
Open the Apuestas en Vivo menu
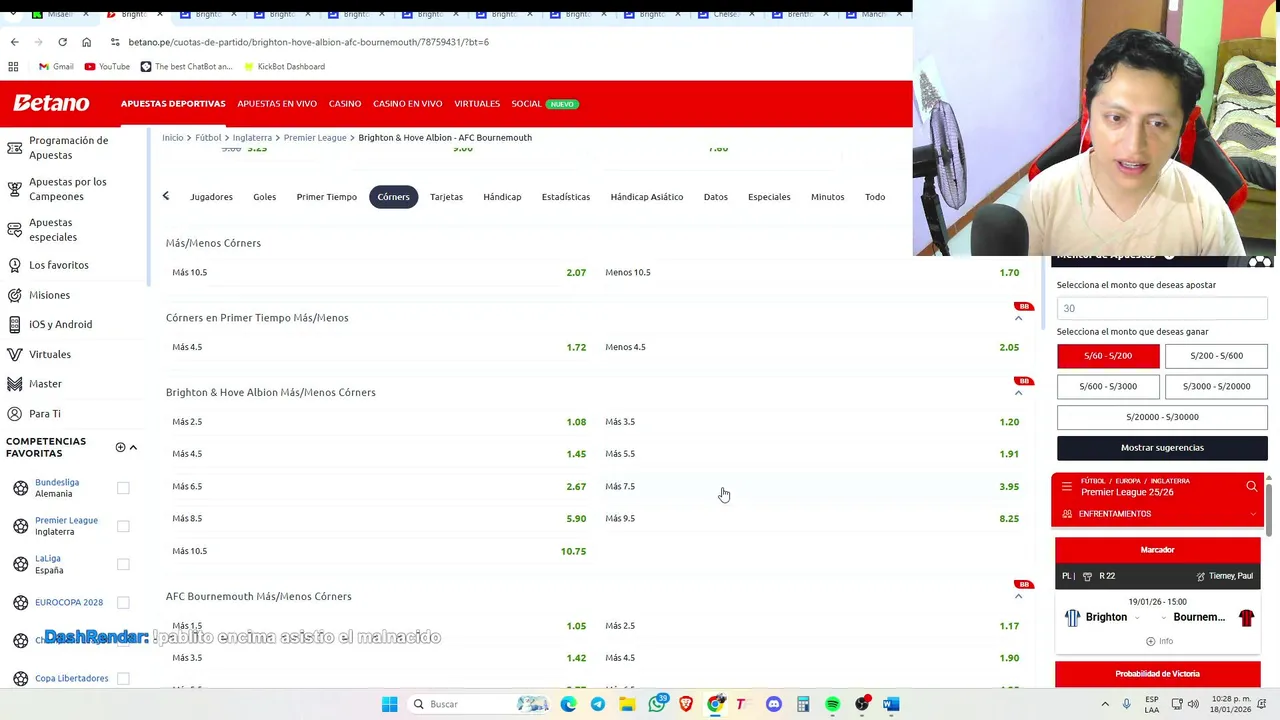(277, 104)
